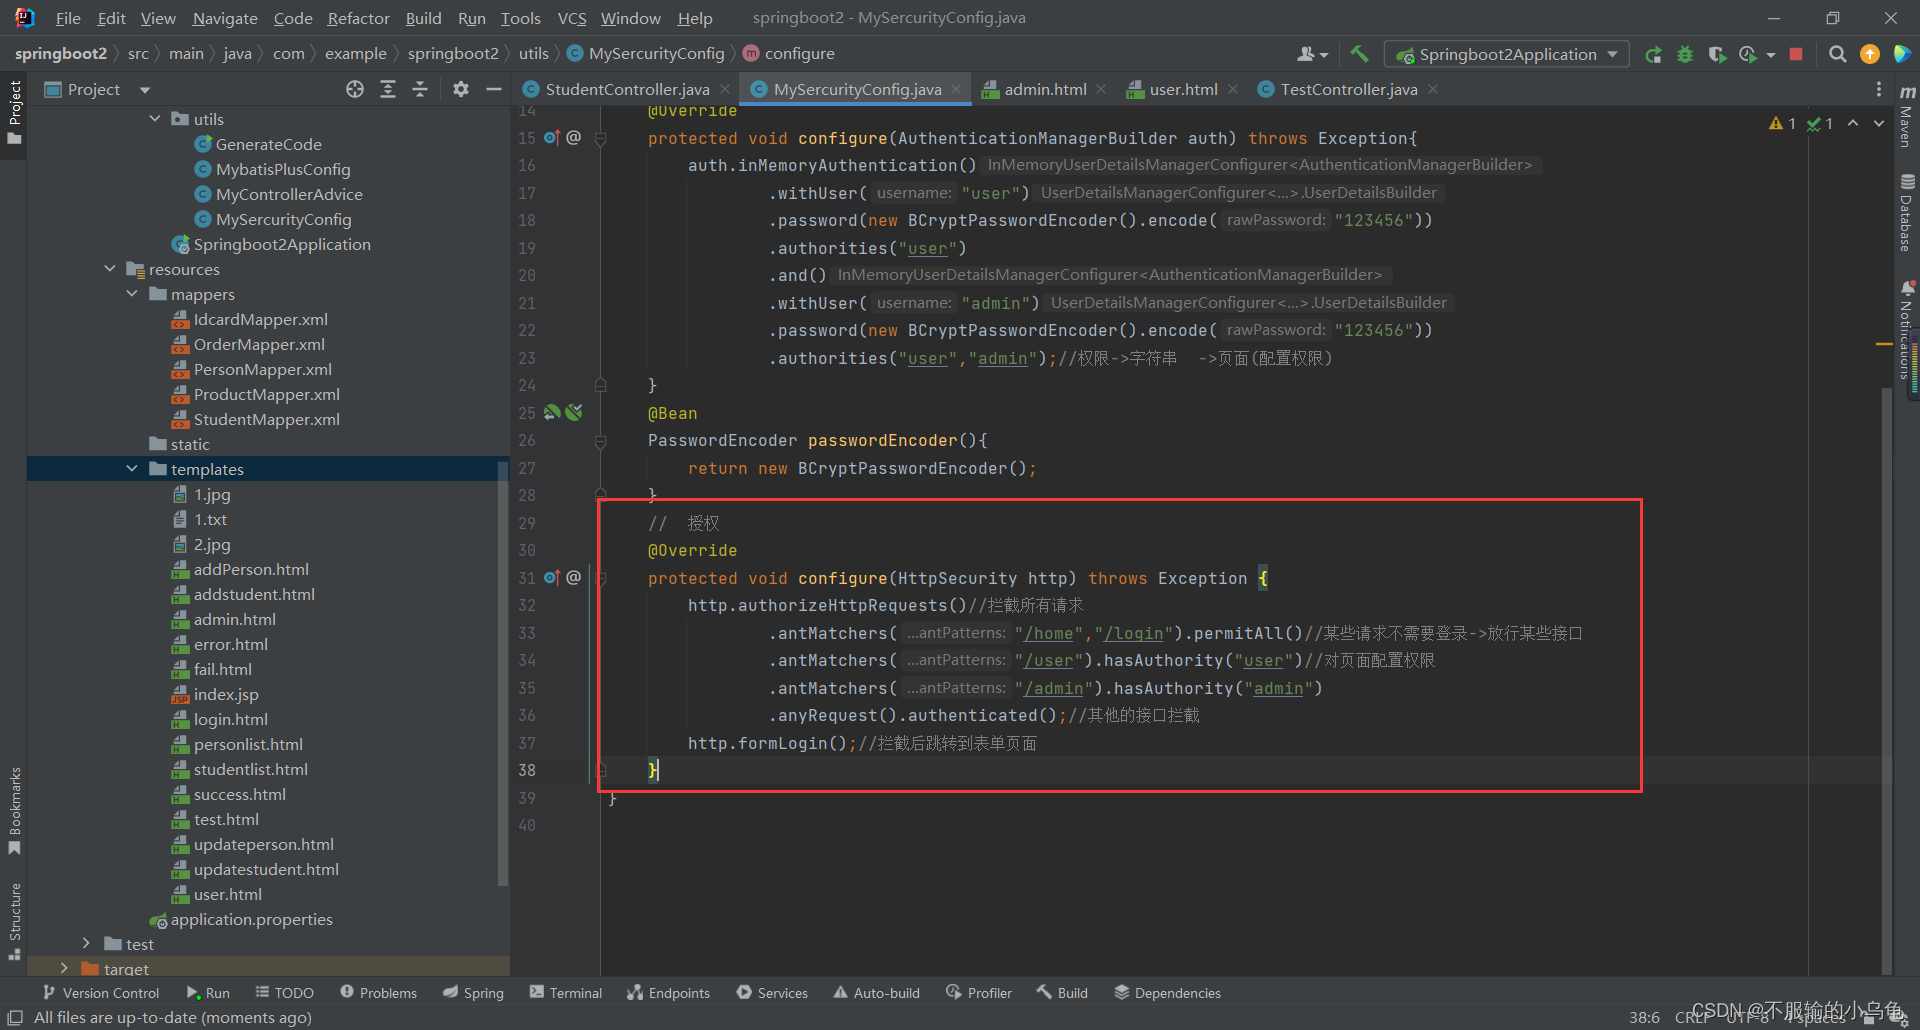Open editor tabs more options menu
The image size is (1920, 1030).
[x=1878, y=89]
